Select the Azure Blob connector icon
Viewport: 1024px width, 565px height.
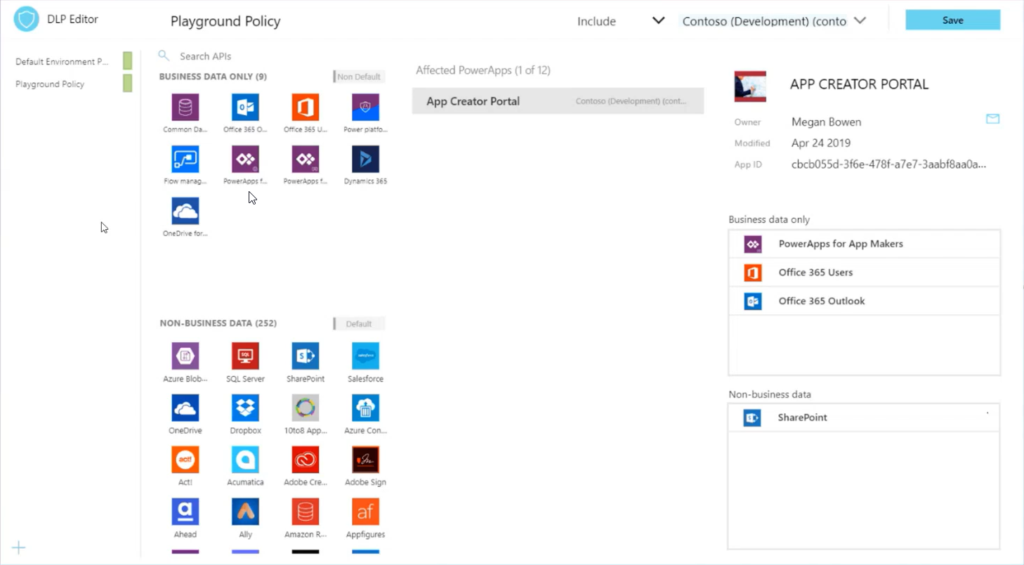(185, 356)
